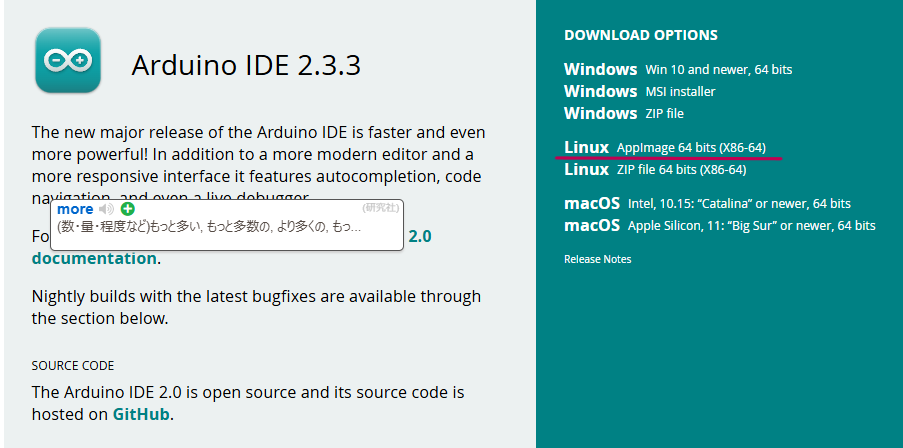Download Windows MSI installer
The image size is (903, 448).
point(639,92)
